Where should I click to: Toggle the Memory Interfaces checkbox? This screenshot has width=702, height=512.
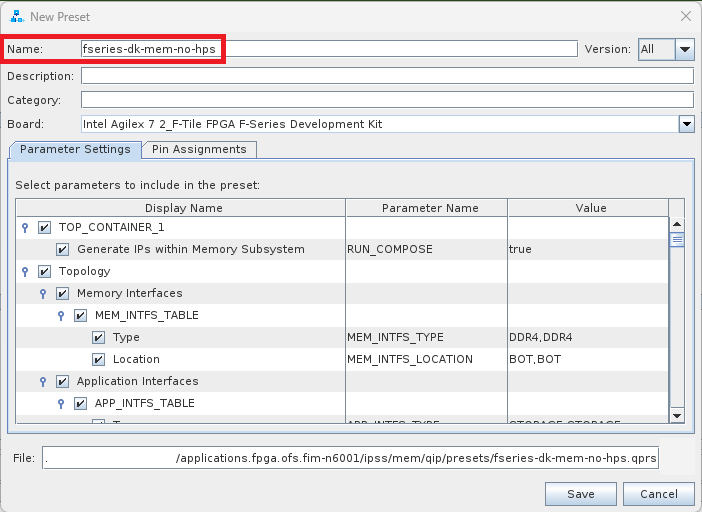[62, 293]
